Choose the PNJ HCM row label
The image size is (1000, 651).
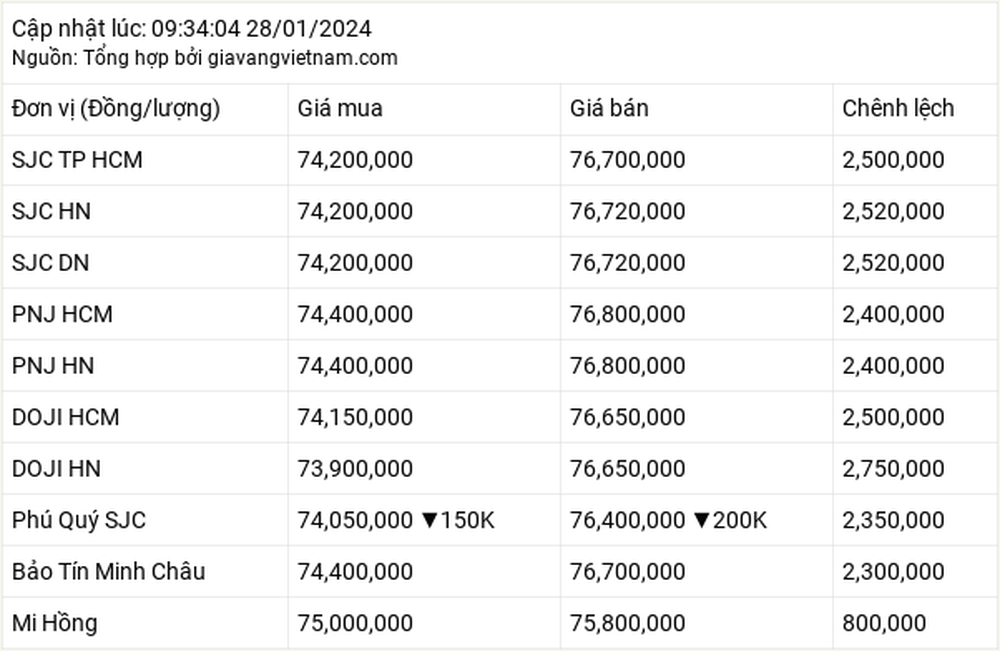(62, 314)
